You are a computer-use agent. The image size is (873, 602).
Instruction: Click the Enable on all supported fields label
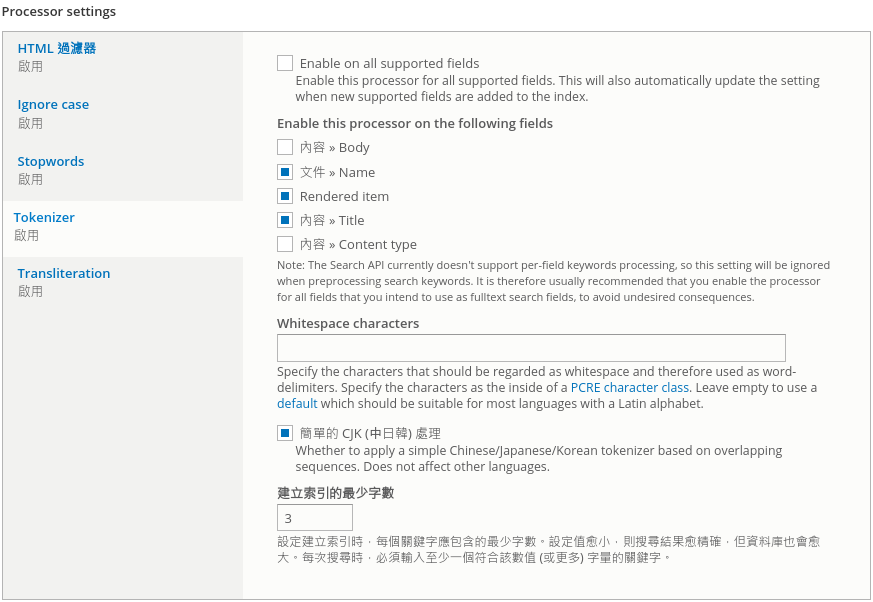389,63
